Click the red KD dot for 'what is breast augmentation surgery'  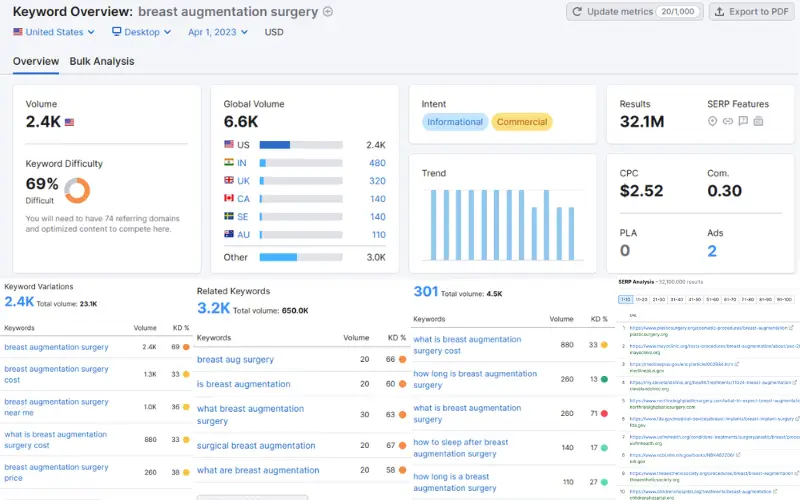coord(604,413)
